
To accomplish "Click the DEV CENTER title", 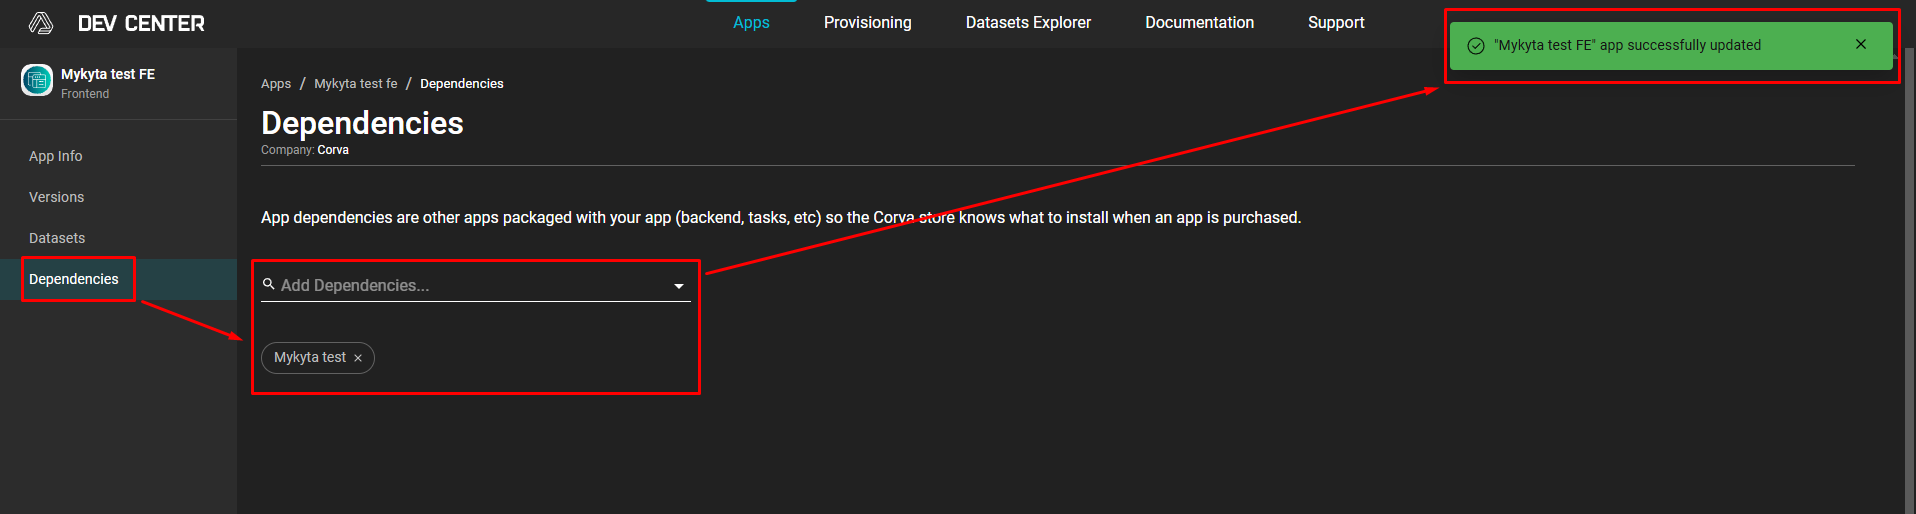I will click(141, 23).
